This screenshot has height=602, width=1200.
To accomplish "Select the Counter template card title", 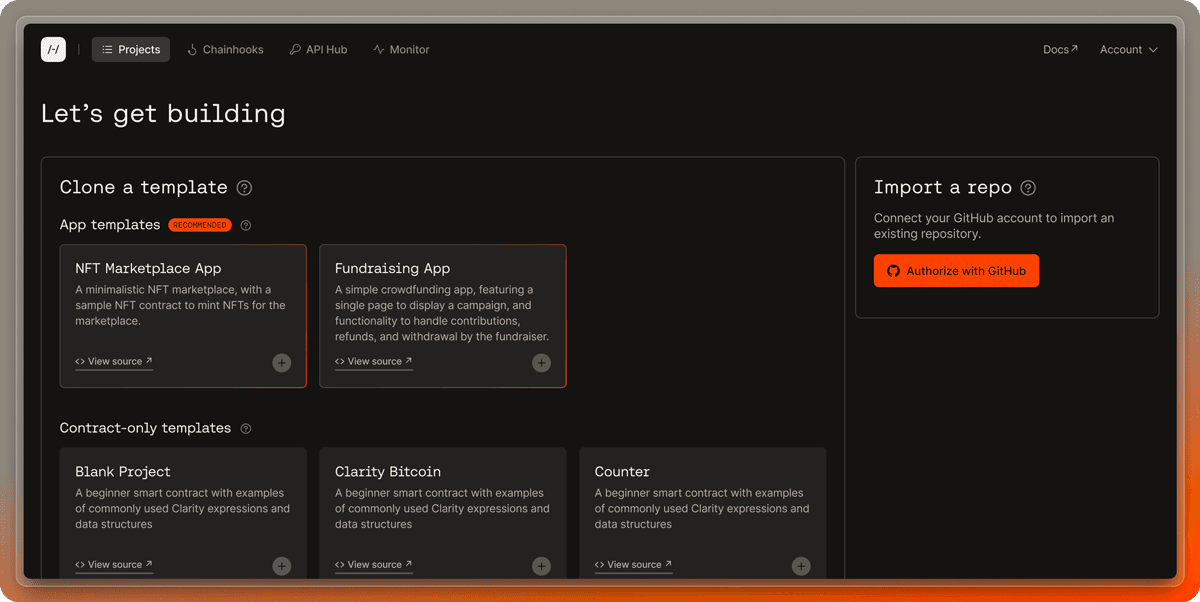I will pyautogui.click(x=622, y=472).
